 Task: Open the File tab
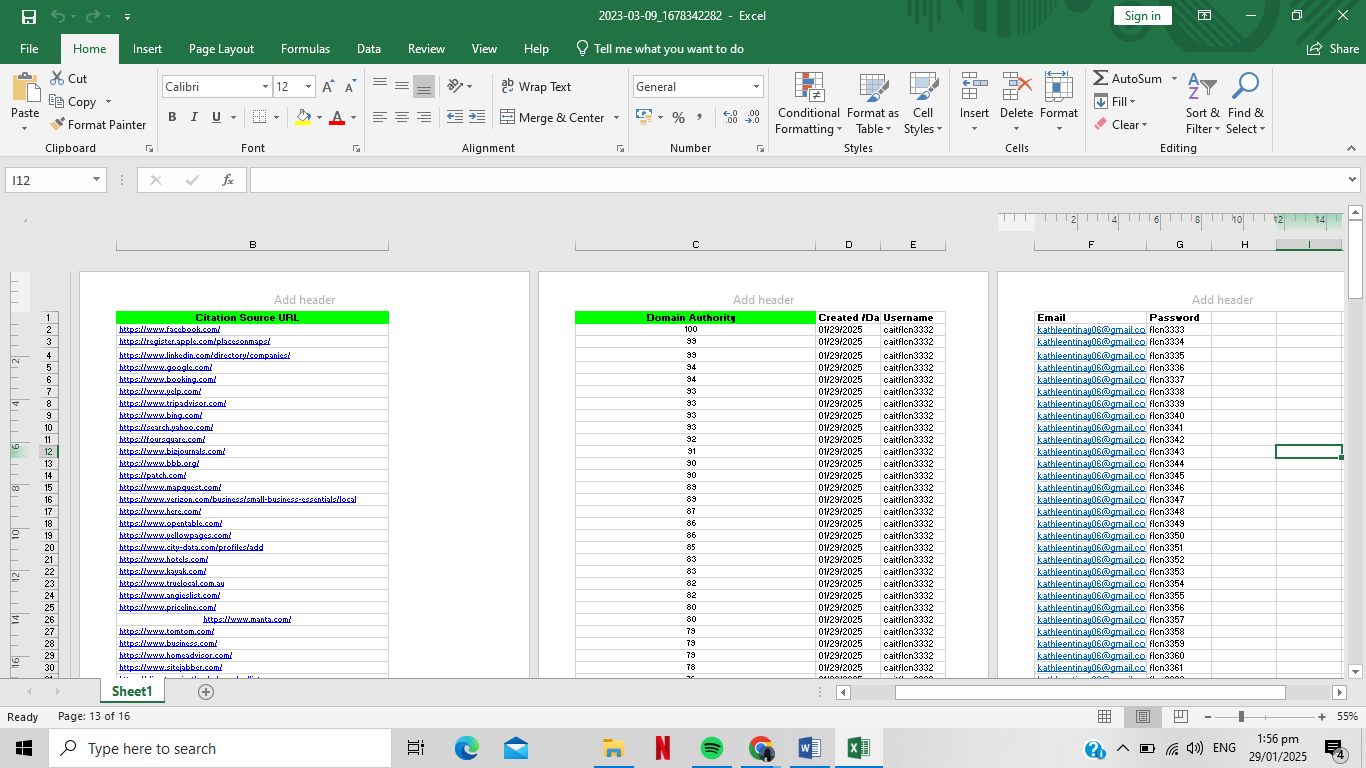pyautogui.click(x=29, y=48)
